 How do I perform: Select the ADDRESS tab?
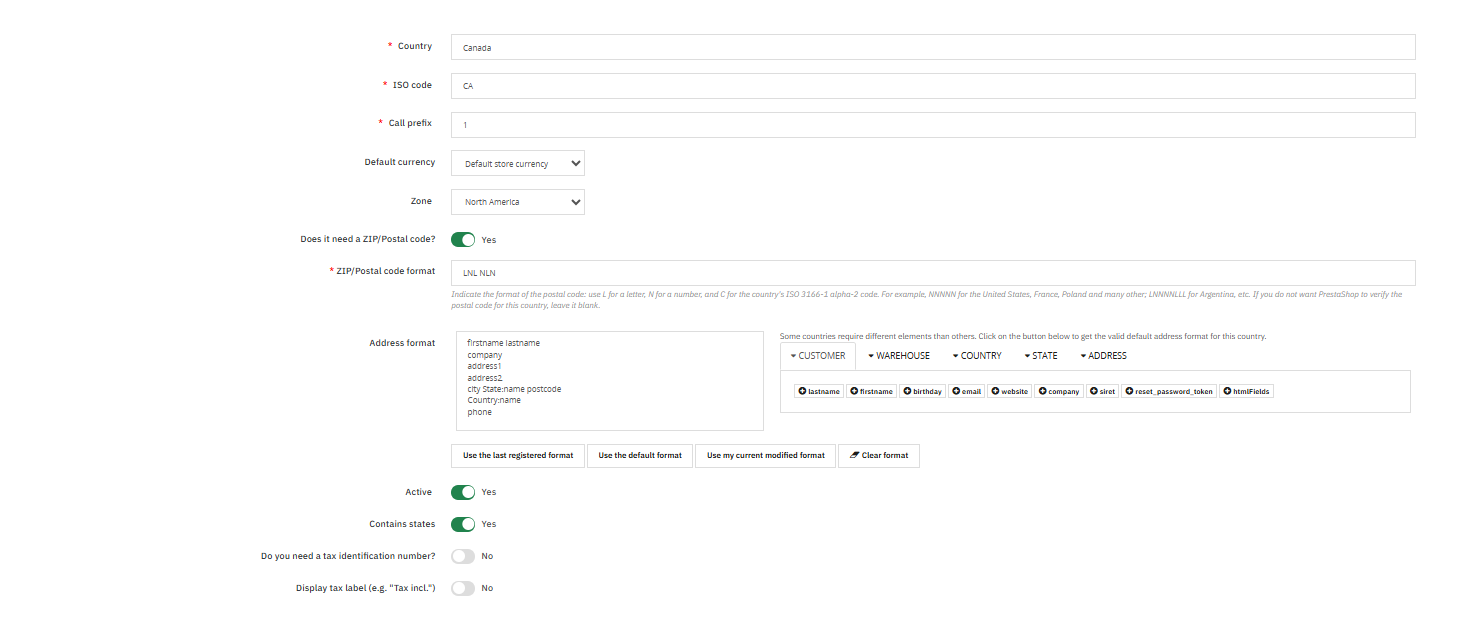[1103, 356]
